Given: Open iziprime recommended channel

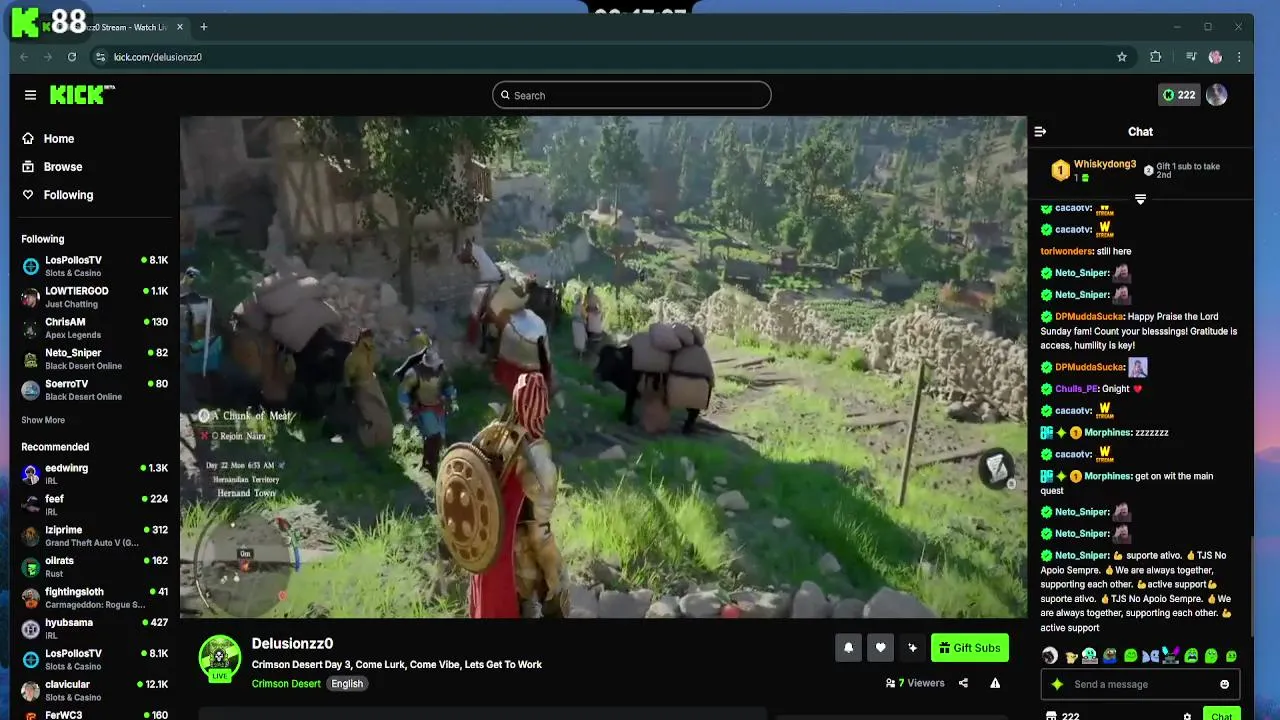Looking at the screenshot, I should coord(95,535).
